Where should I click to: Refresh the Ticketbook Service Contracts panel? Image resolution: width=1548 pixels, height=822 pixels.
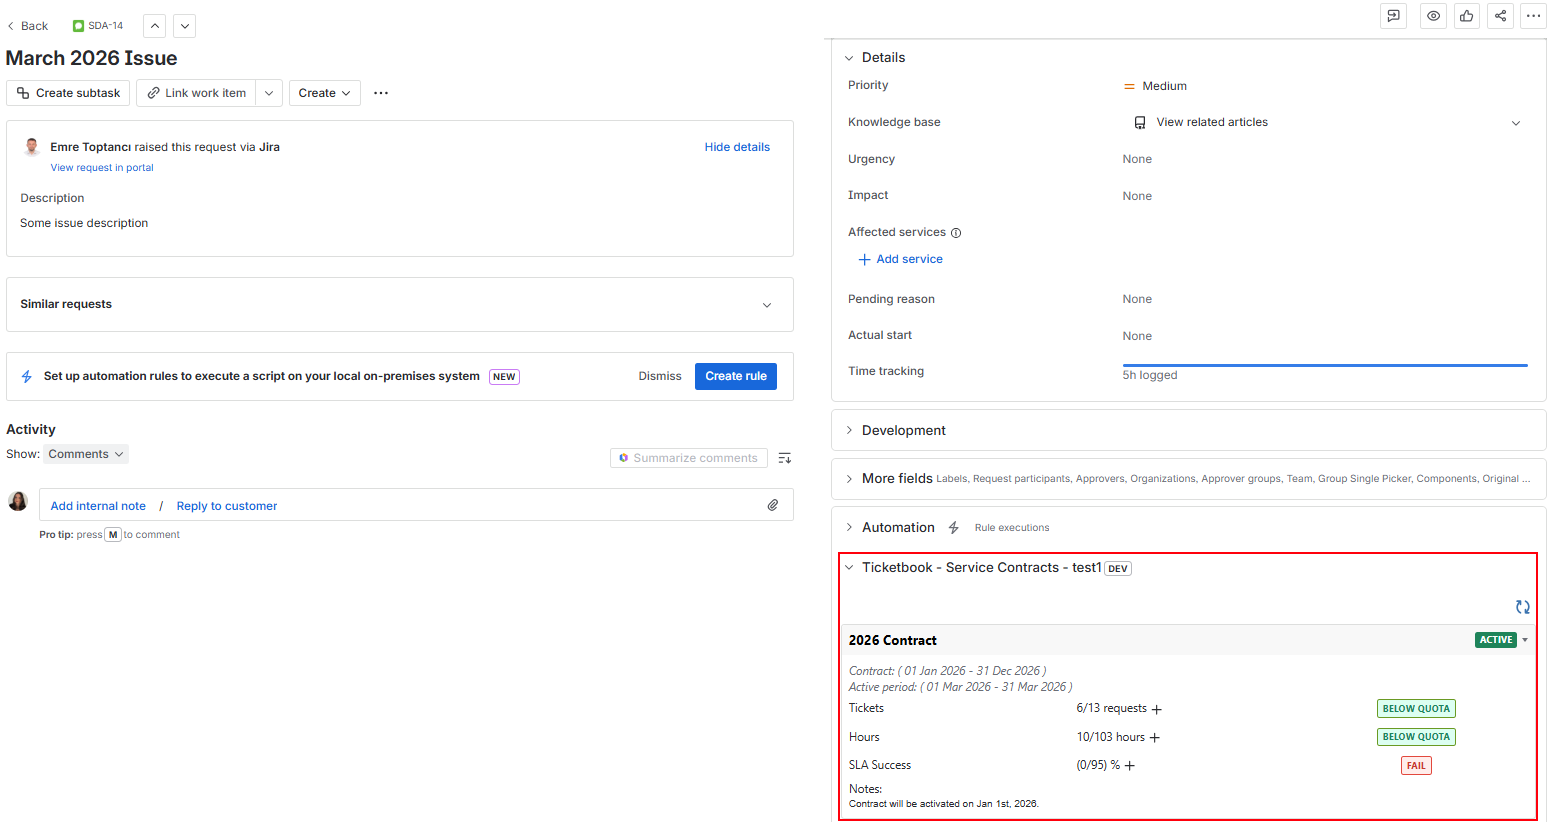[x=1522, y=607]
